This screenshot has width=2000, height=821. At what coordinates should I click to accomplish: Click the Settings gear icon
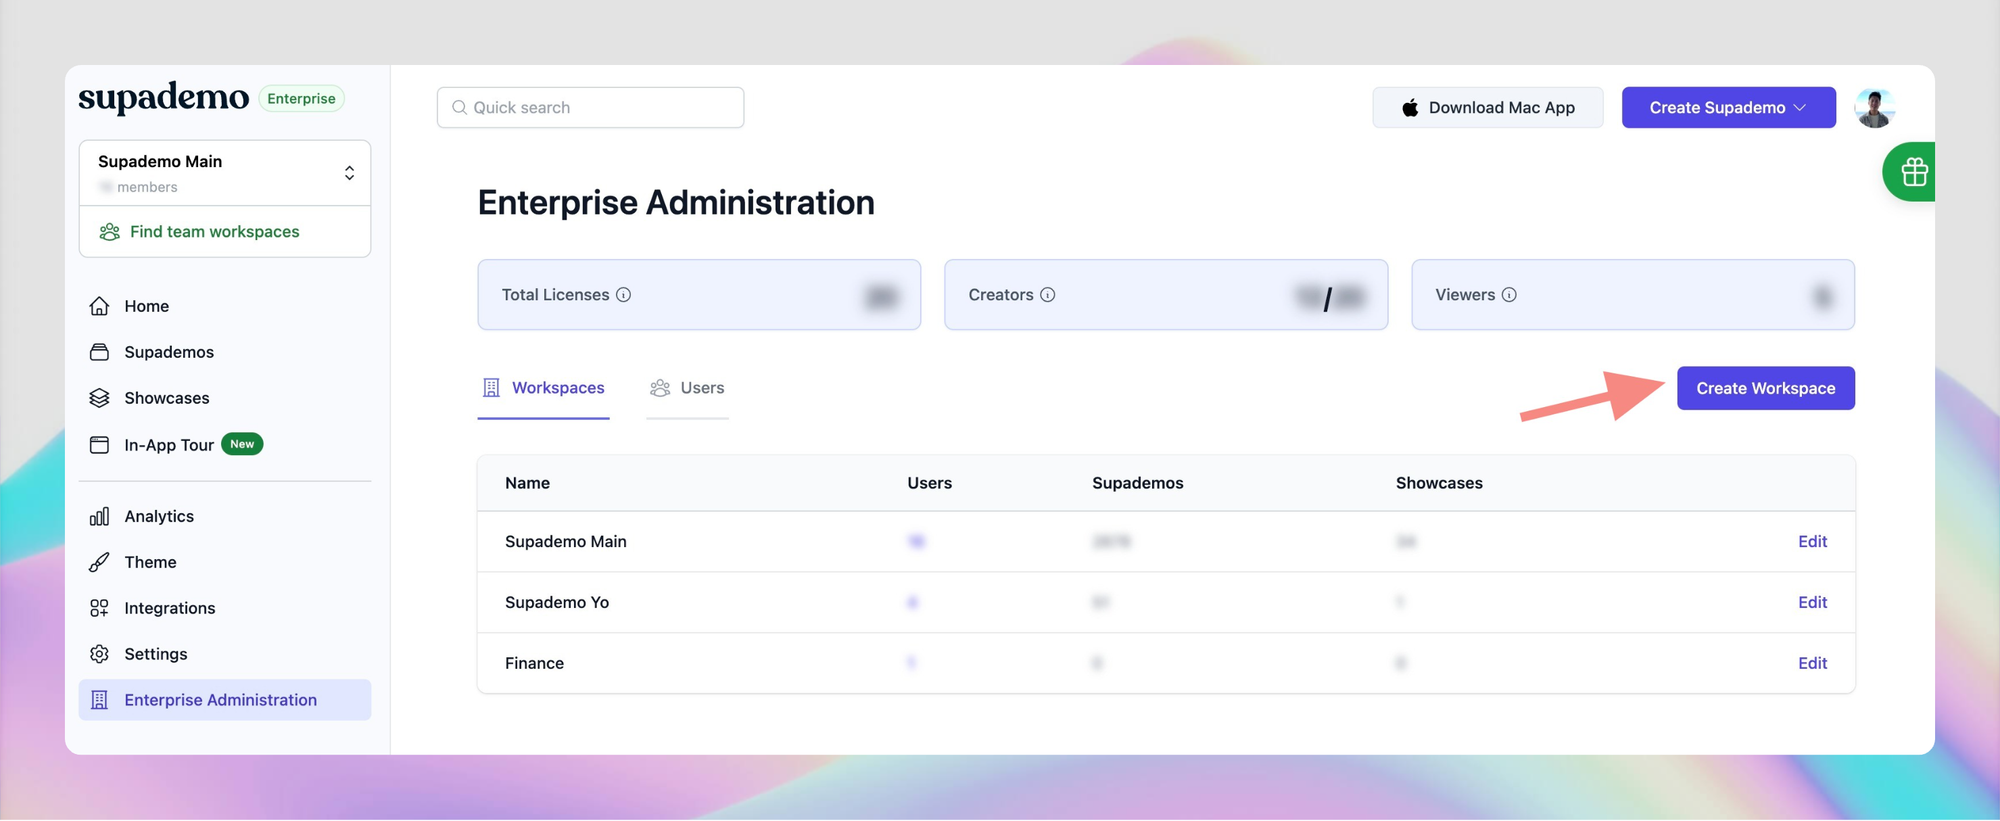[x=99, y=654]
